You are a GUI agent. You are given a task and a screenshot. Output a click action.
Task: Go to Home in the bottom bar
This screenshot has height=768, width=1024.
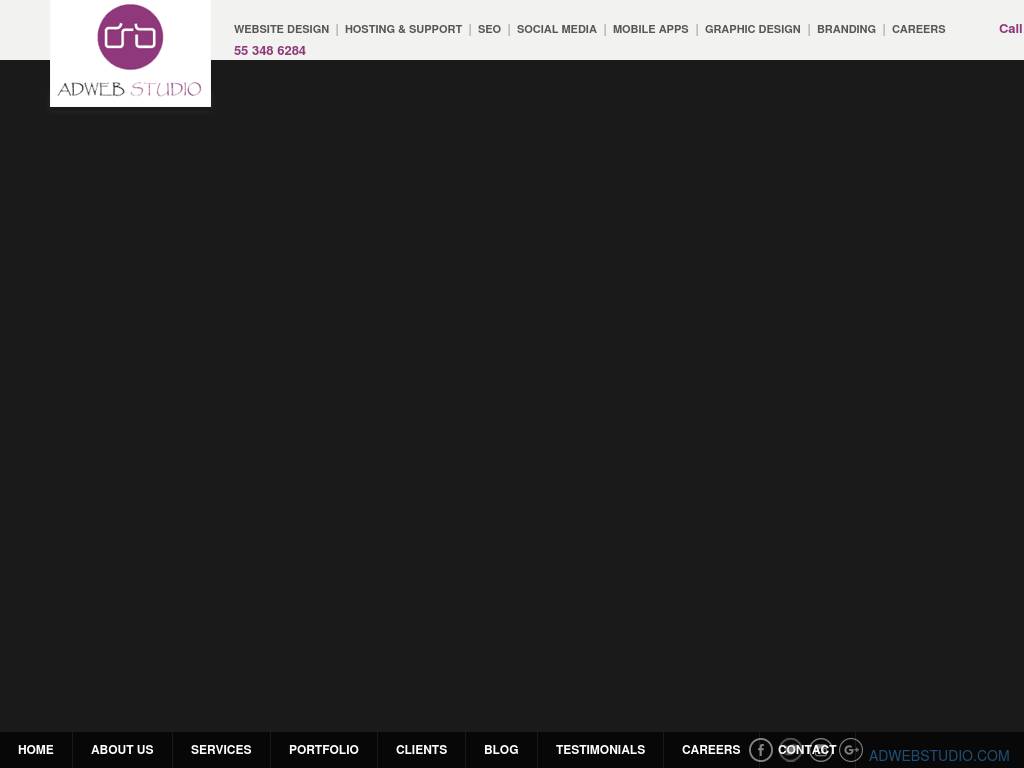[x=36, y=750]
